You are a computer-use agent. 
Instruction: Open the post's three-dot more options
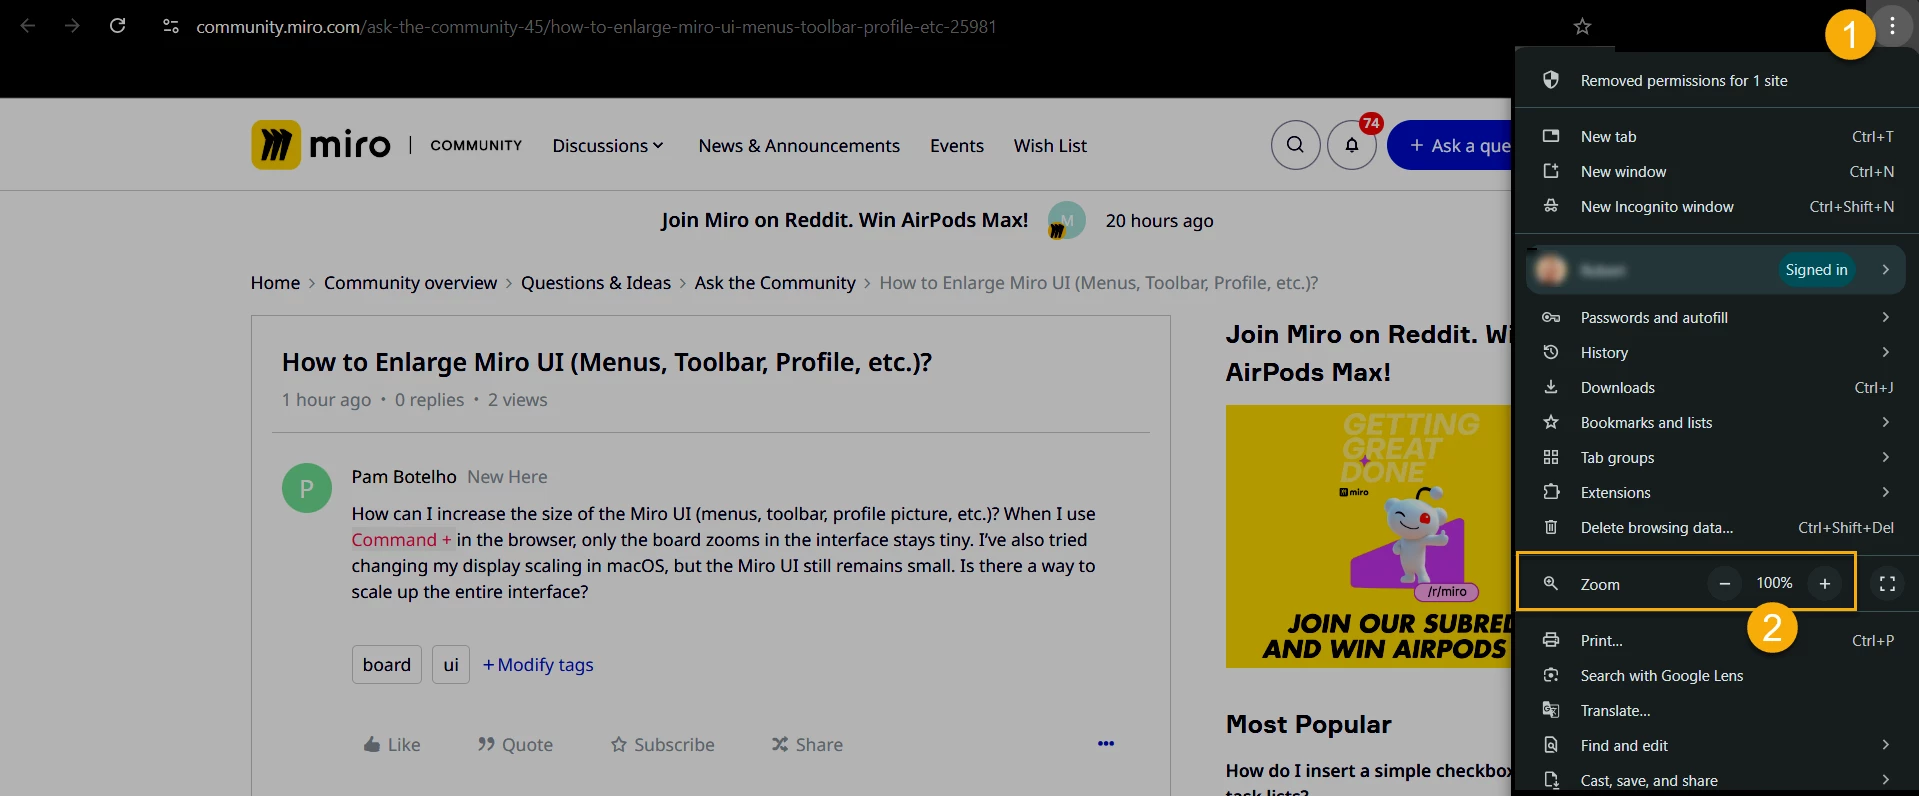1106,743
